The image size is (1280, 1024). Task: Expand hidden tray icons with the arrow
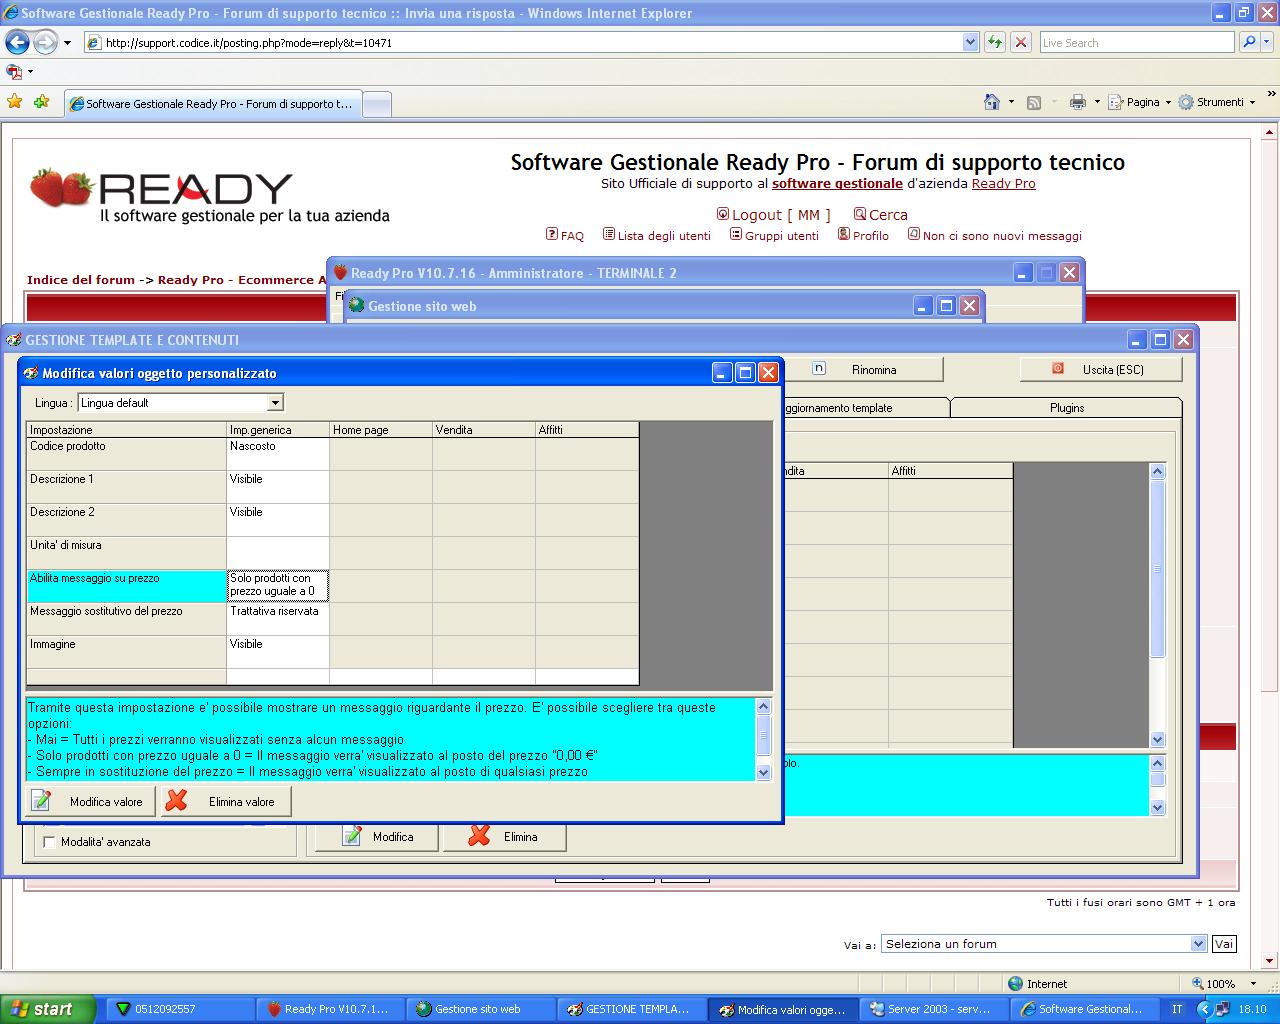pos(1205,1009)
